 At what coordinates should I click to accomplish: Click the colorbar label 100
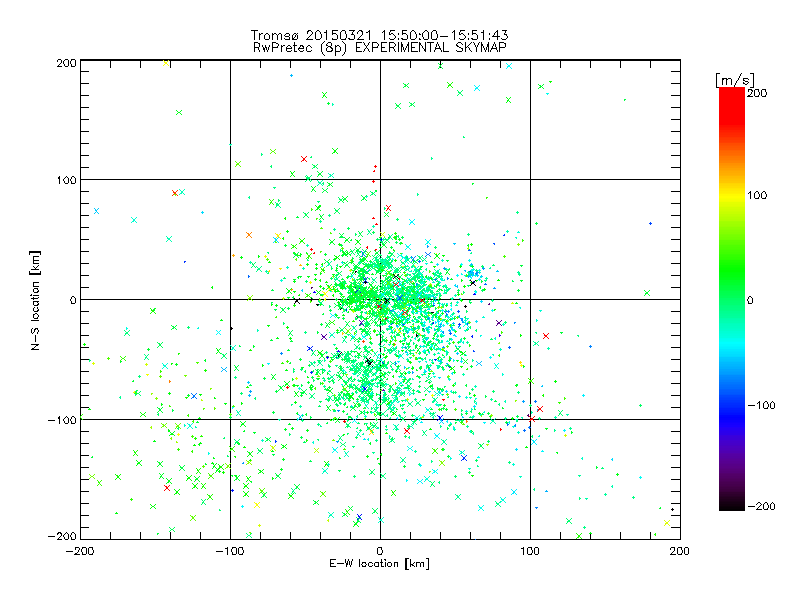(x=757, y=195)
